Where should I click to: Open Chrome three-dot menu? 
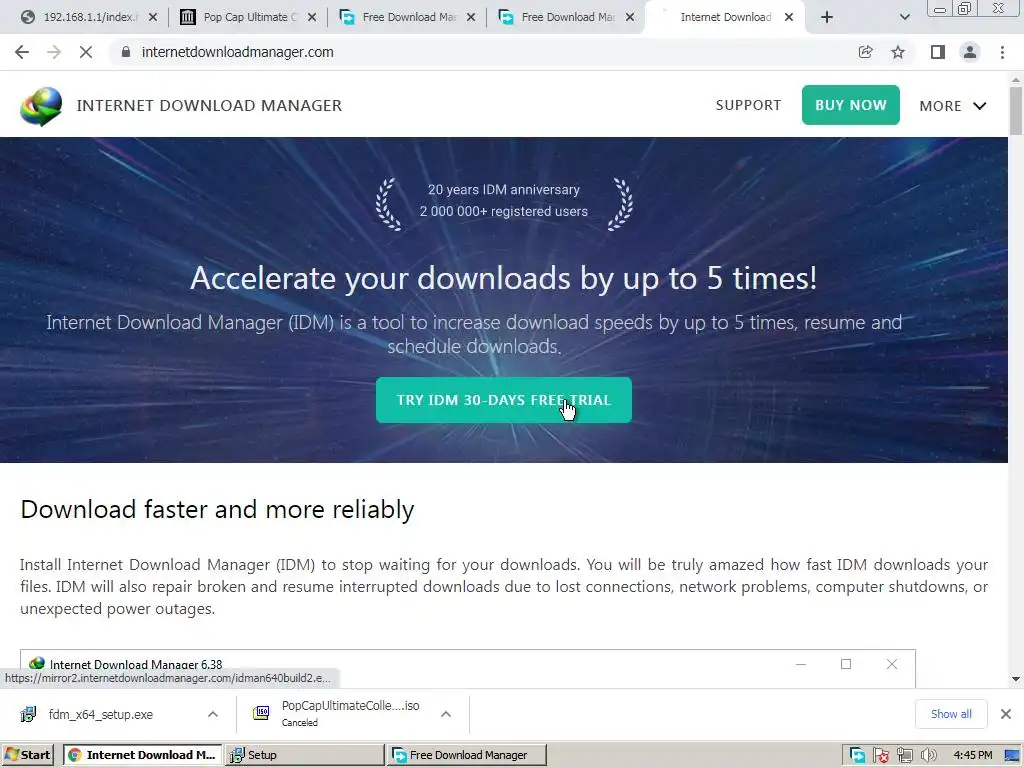tap(1002, 52)
